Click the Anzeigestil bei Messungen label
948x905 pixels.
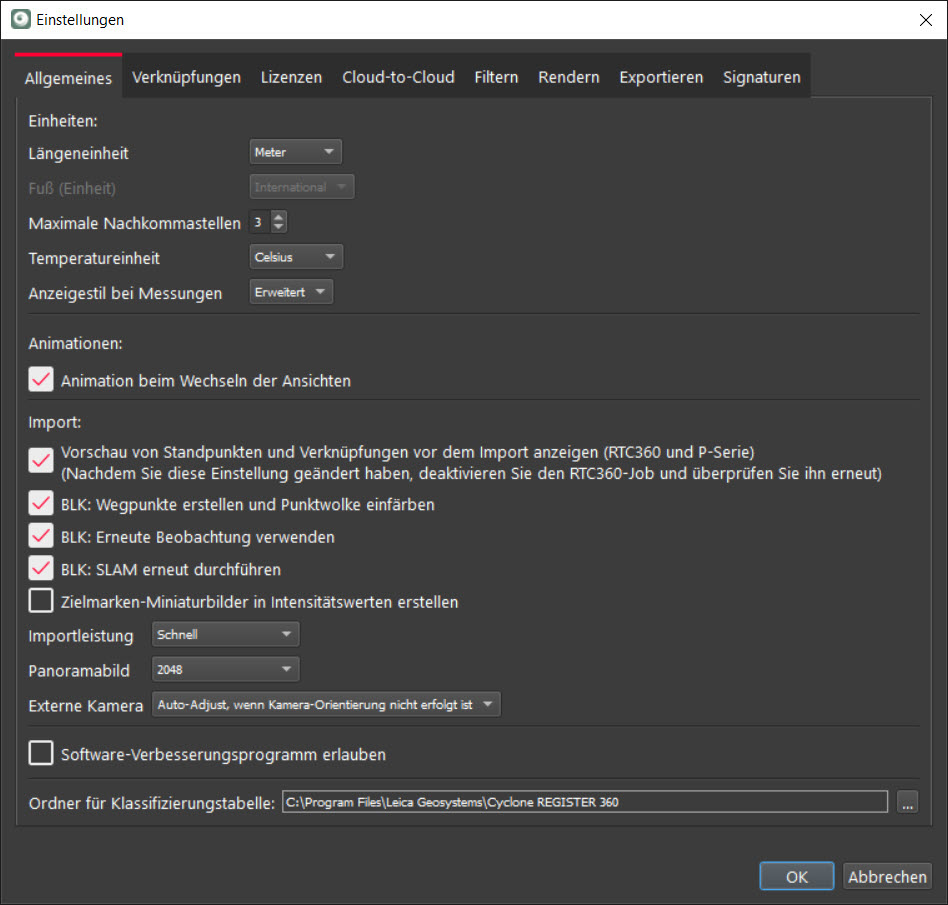tap(125, 294)
